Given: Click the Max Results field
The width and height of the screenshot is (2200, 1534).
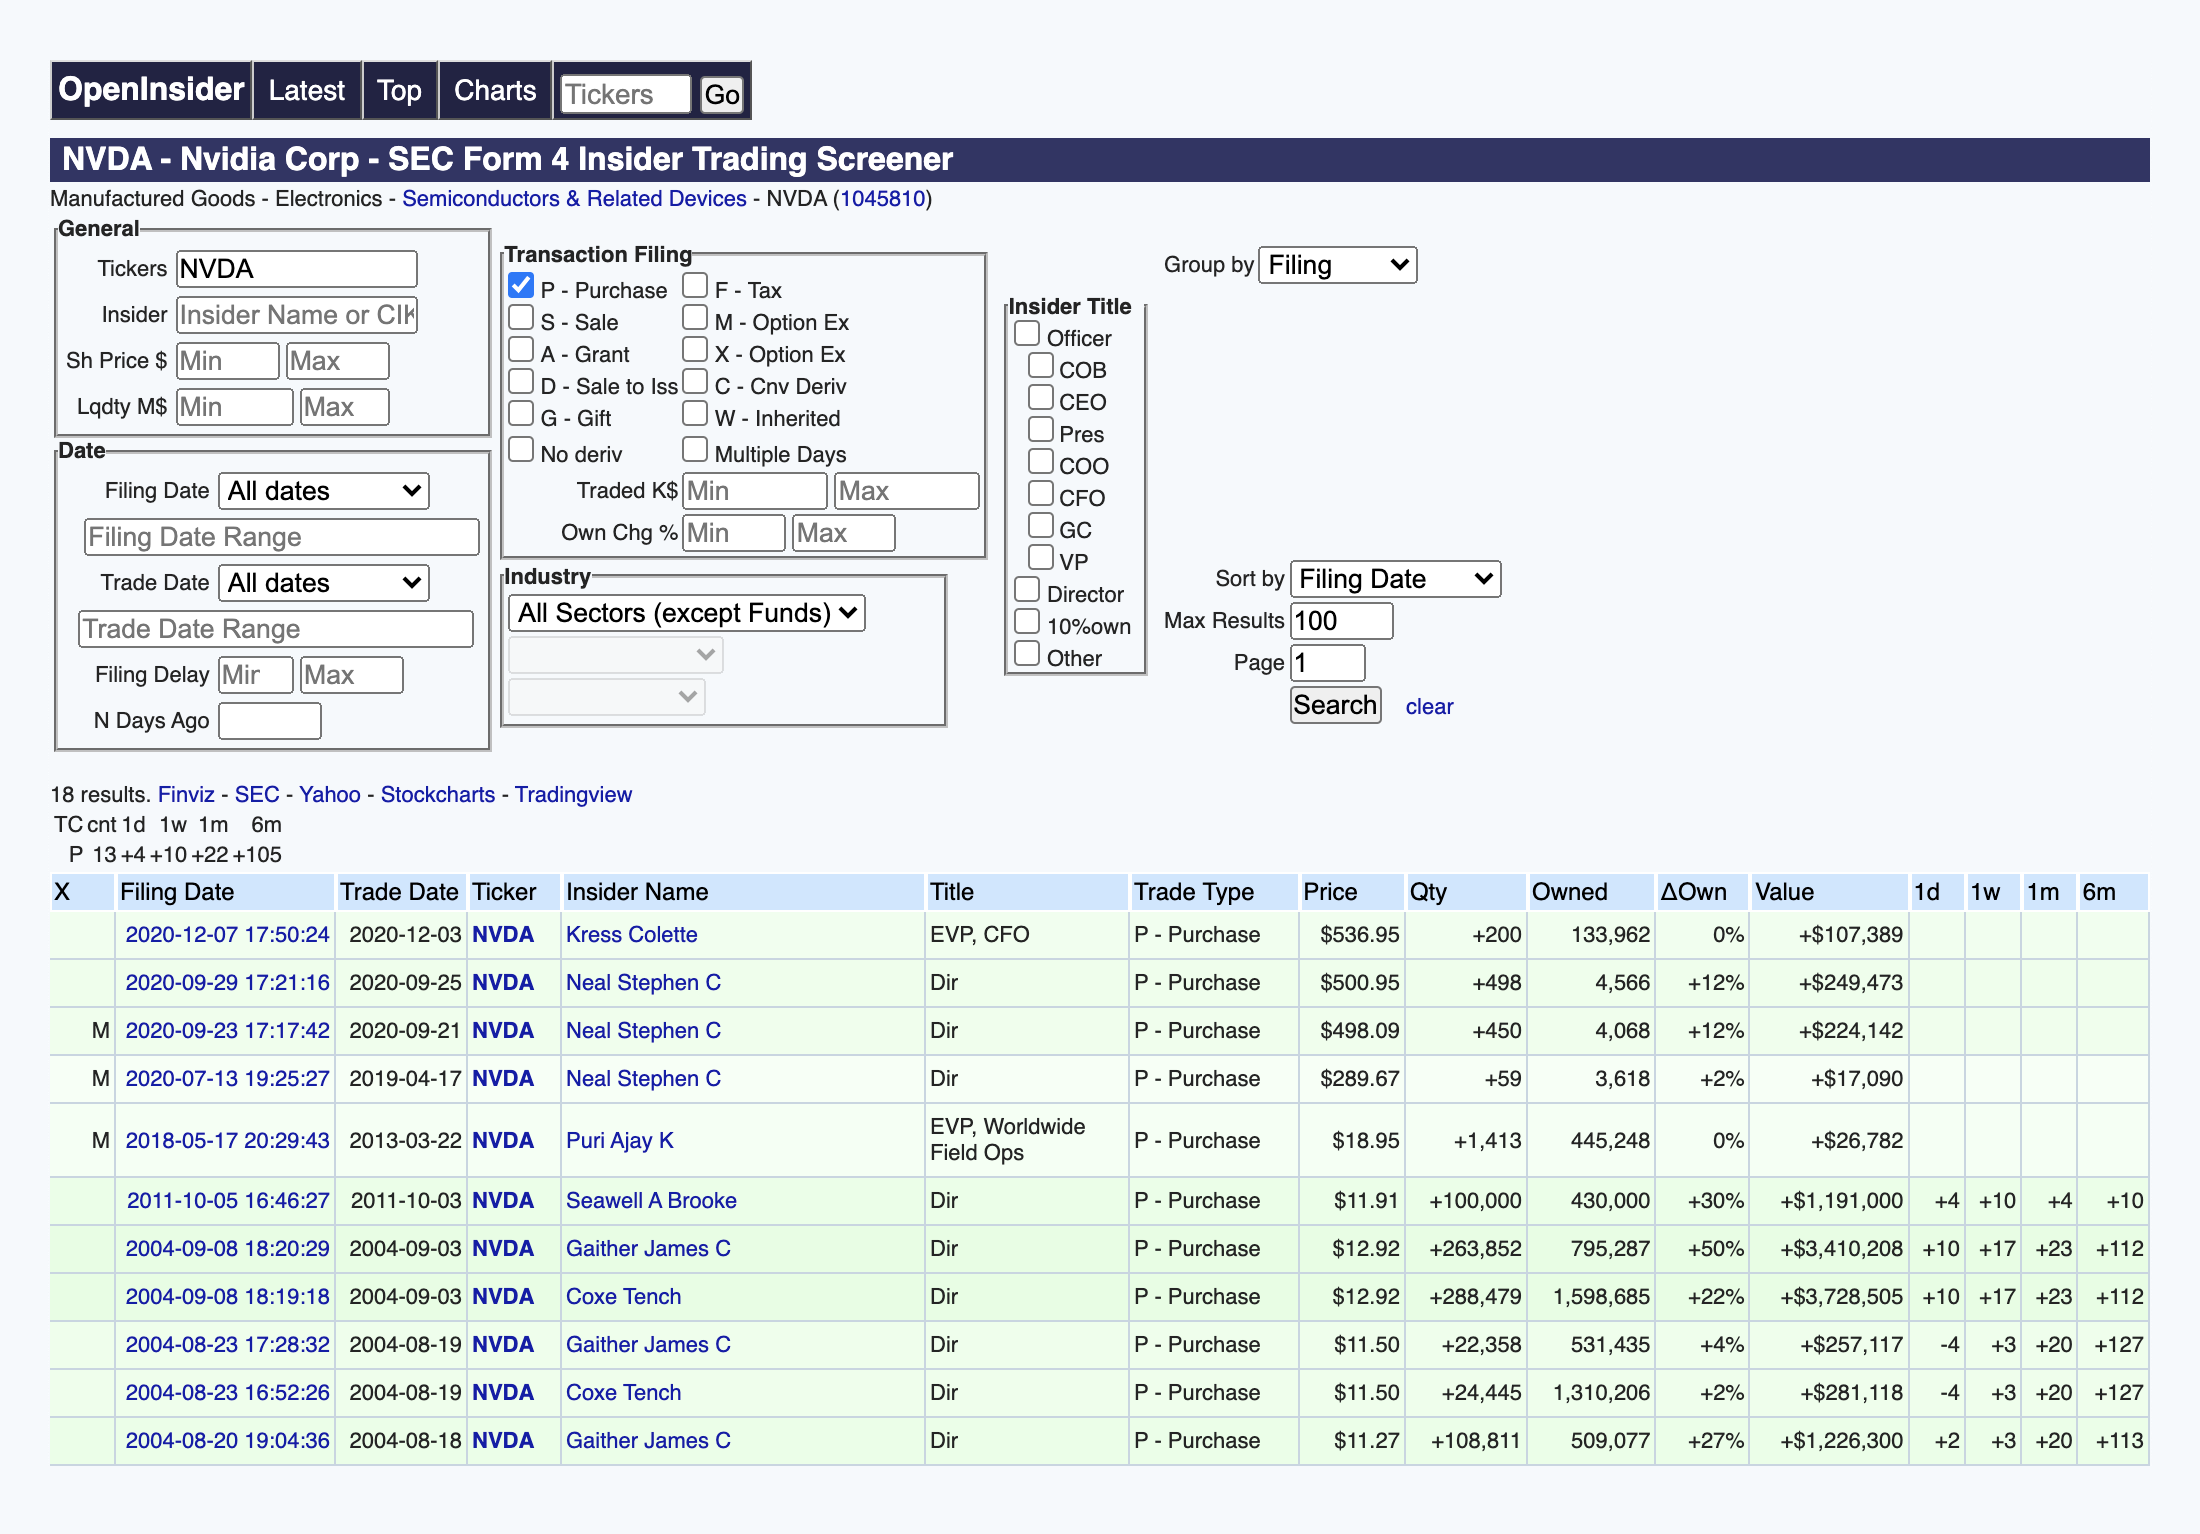Looking at the screenshot, I should coord(1342,621).
